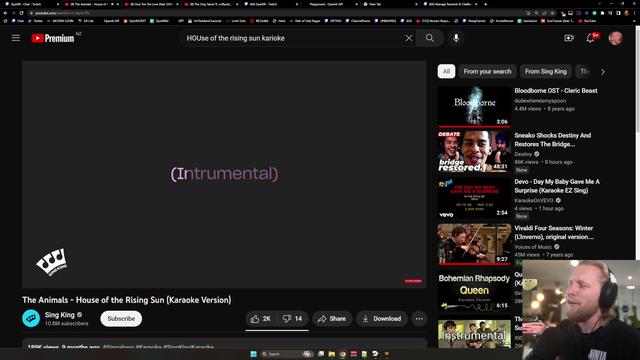
Task: Open Task View on the taskbar
Action: point(321,354)
